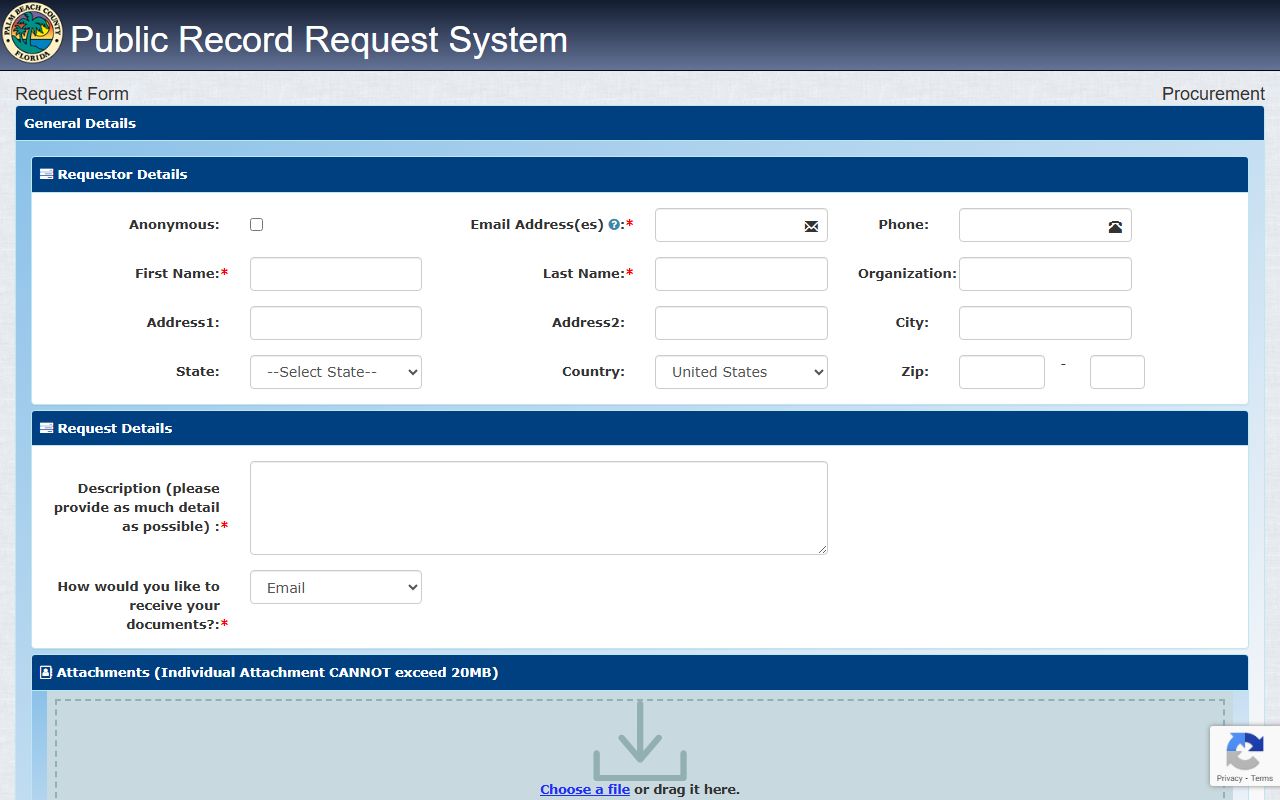Viewport: 1280px width, 800px height.
Task: Click the telephone icon in Phone field
Action: [x=1115, y=226]
